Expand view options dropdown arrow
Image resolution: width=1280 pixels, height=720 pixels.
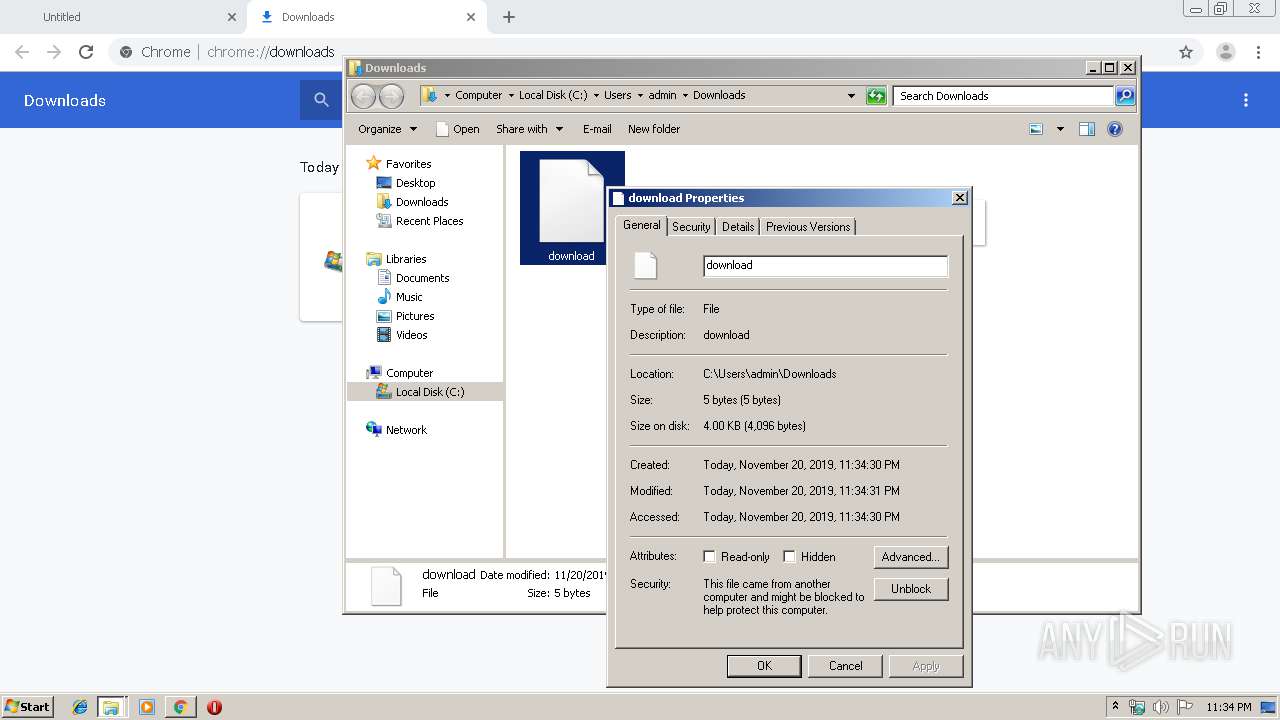[1060, 129]
